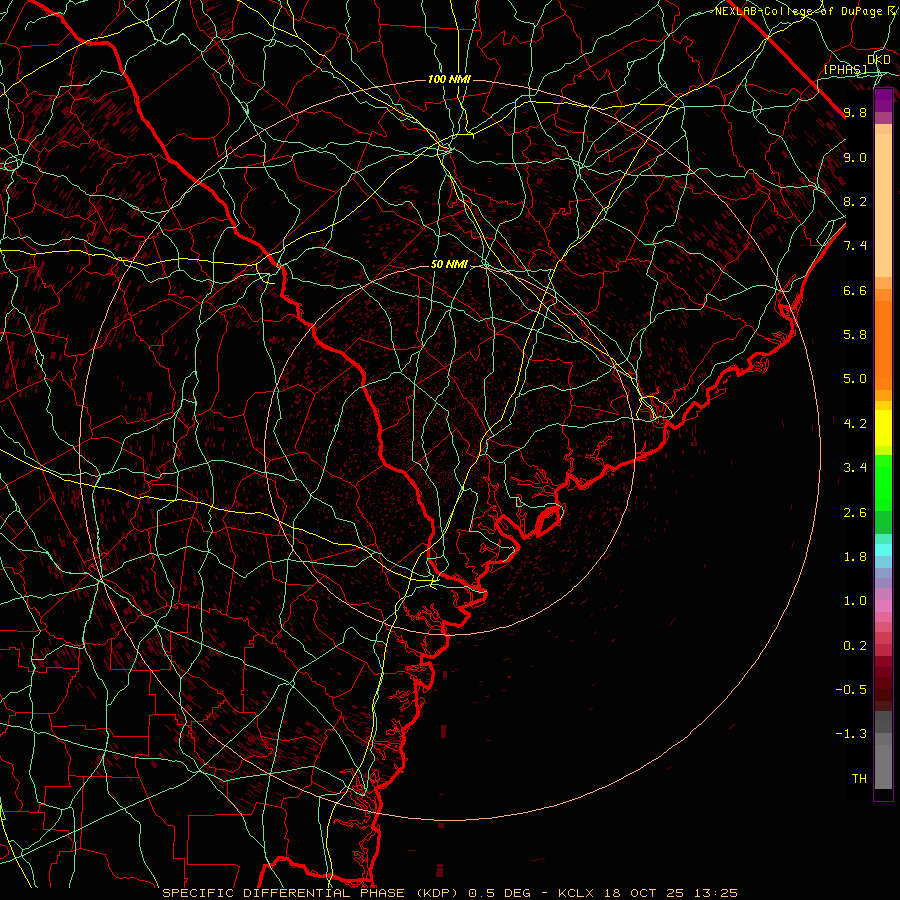Click the 2.6 scale value label
900x900 pixels.
[x=855, y=513]
